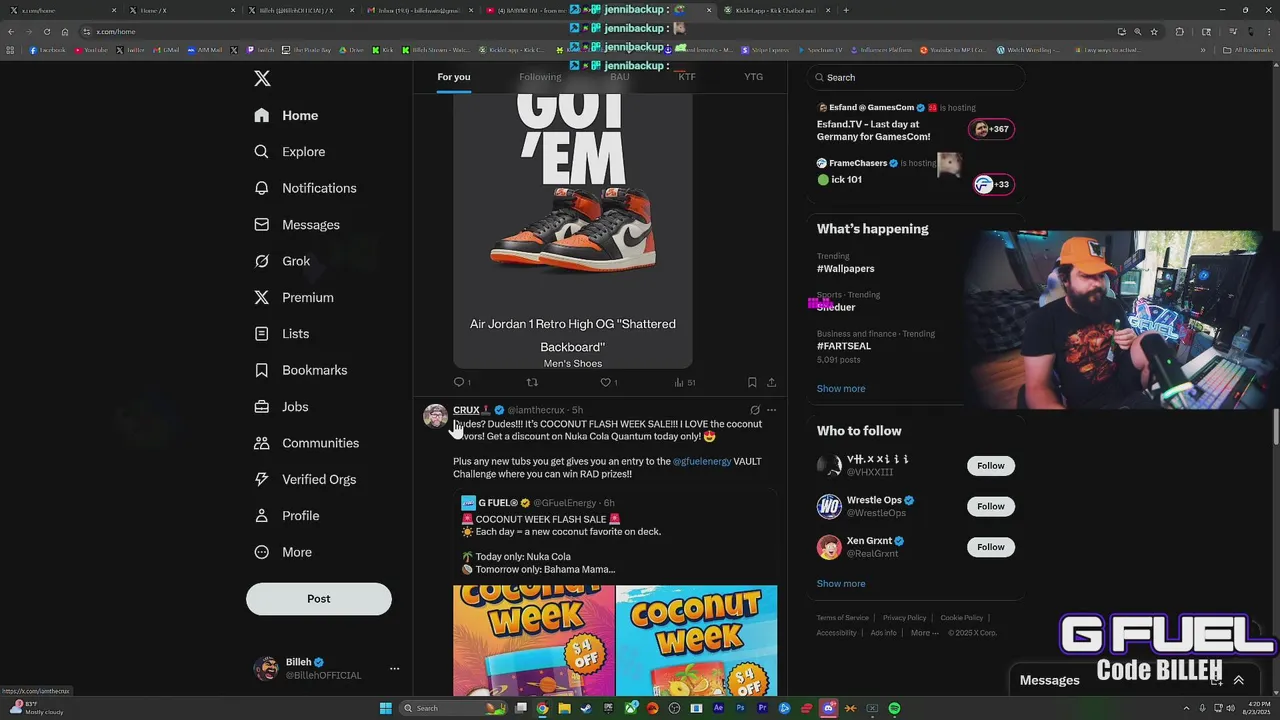Viewport: 1280px width, 720px height.
Task: Click the search field on X
Action: [x=916, y=77]
